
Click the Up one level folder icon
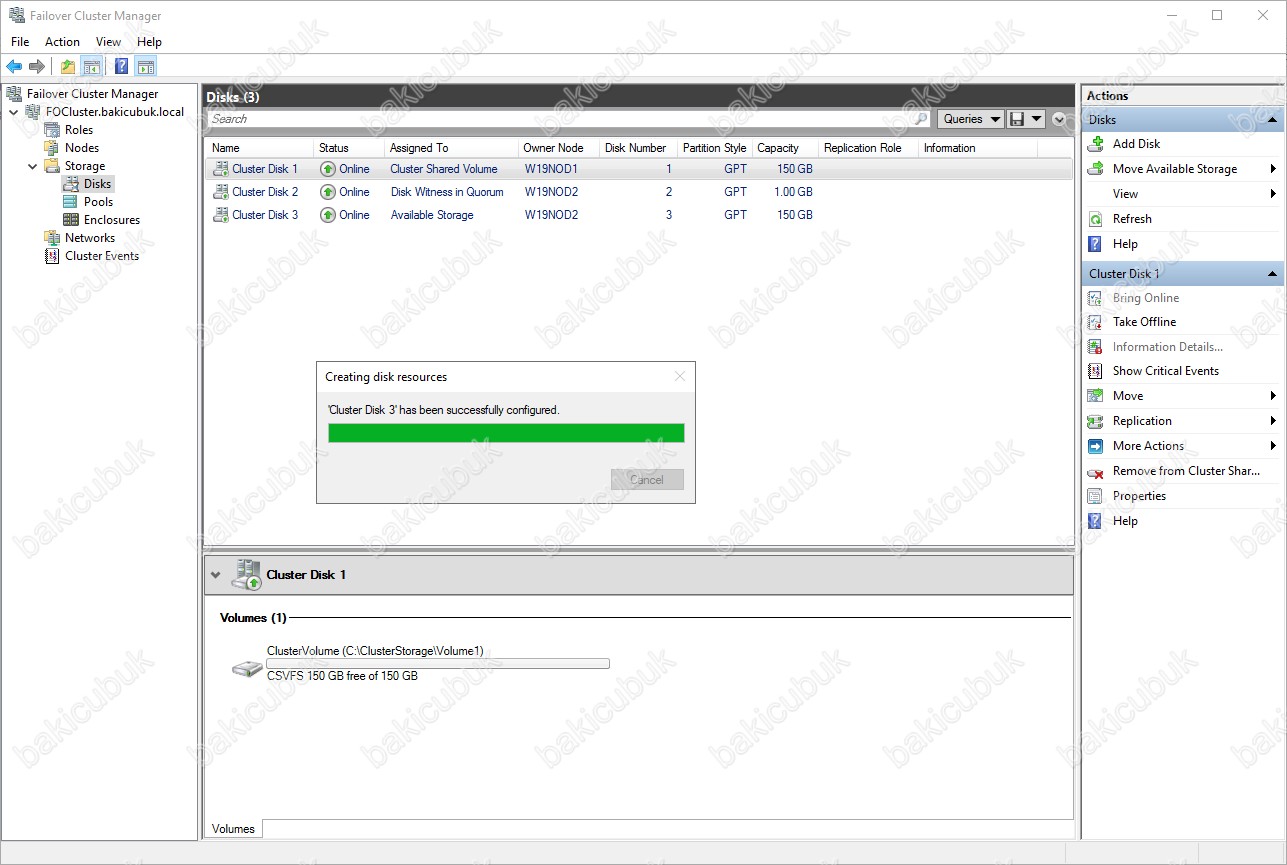point(67,67)
